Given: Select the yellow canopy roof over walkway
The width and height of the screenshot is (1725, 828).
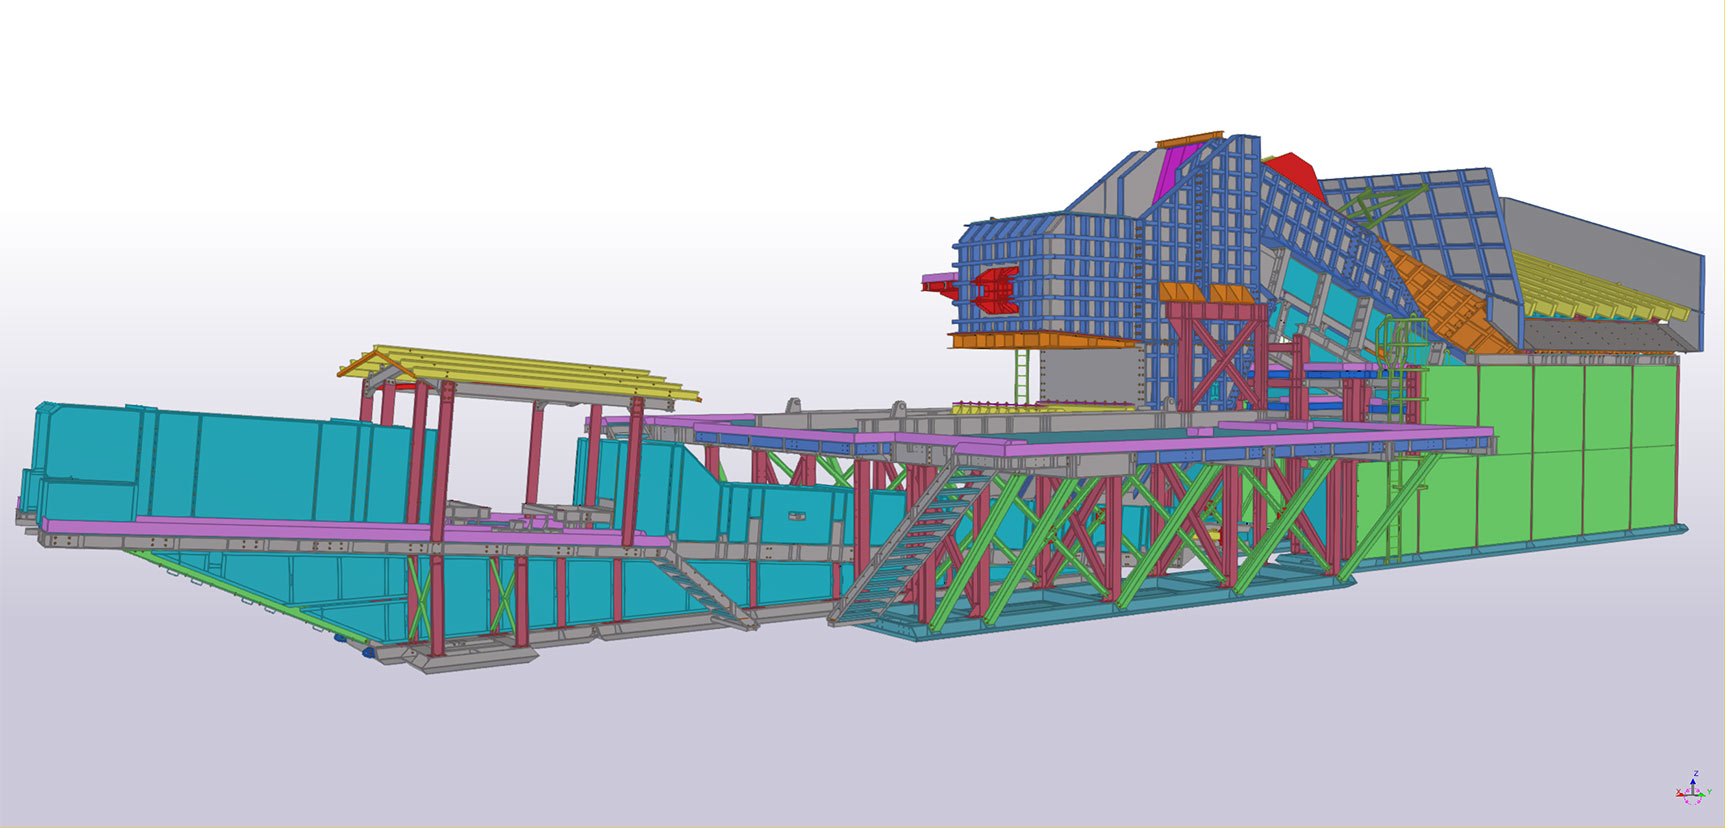Looking at the screenshot, I should click(520, 375).
